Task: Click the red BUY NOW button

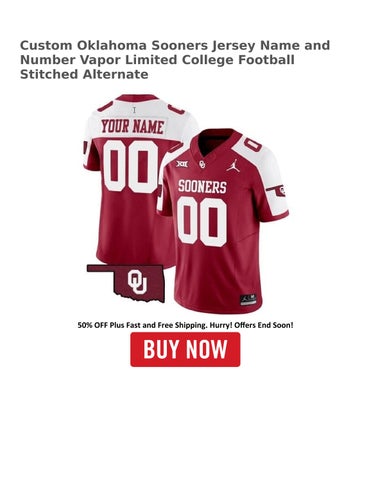Action: point(185,349)
